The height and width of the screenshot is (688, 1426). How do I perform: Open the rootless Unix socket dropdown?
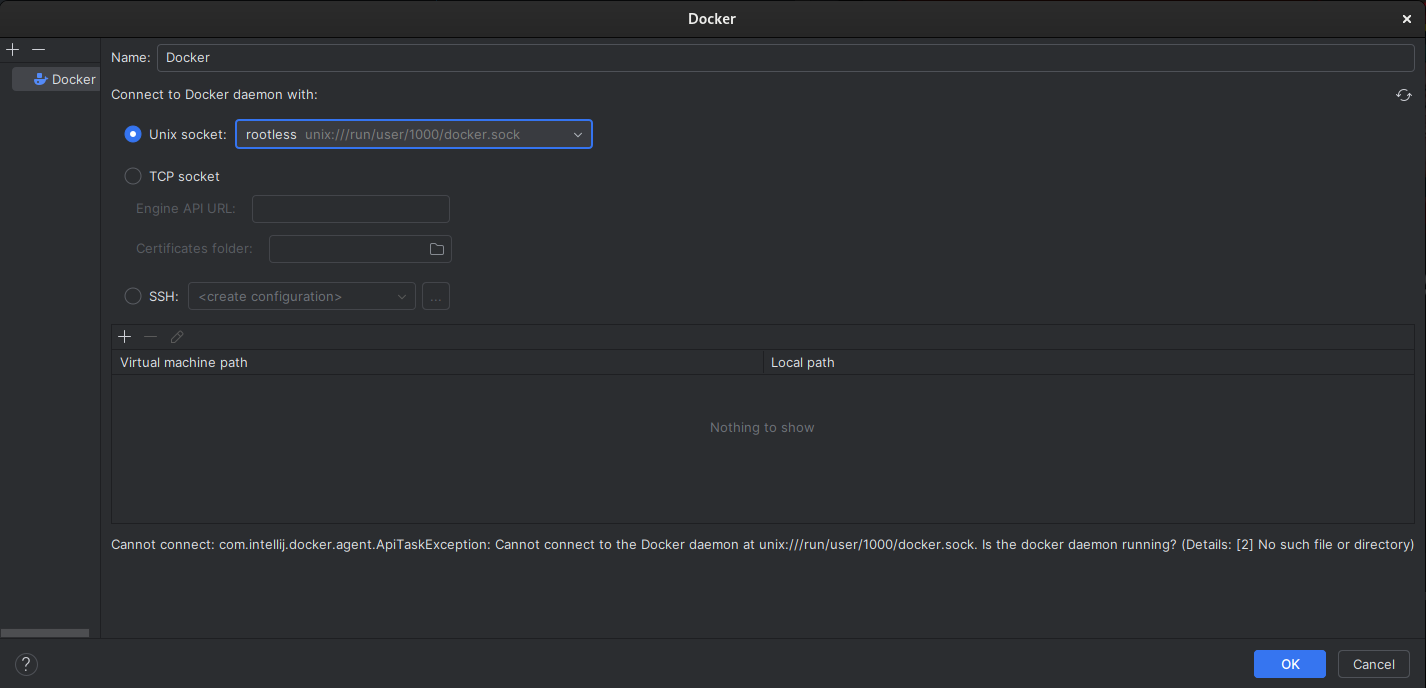577,133
